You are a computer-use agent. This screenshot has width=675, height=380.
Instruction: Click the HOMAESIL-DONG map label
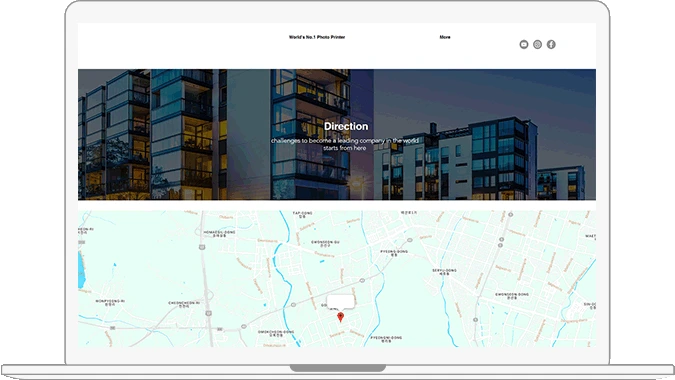pyautogui.click(x=220, y=233)
